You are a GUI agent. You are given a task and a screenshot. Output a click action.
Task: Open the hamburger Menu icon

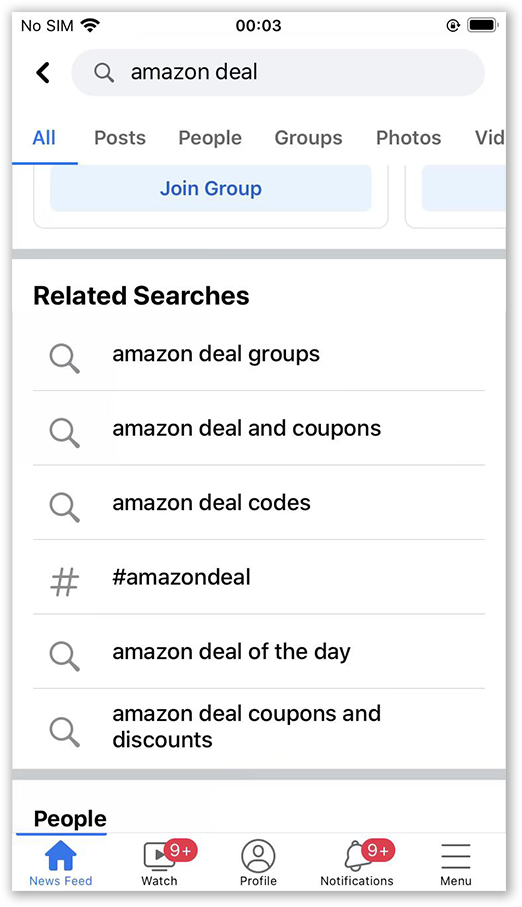456,856
